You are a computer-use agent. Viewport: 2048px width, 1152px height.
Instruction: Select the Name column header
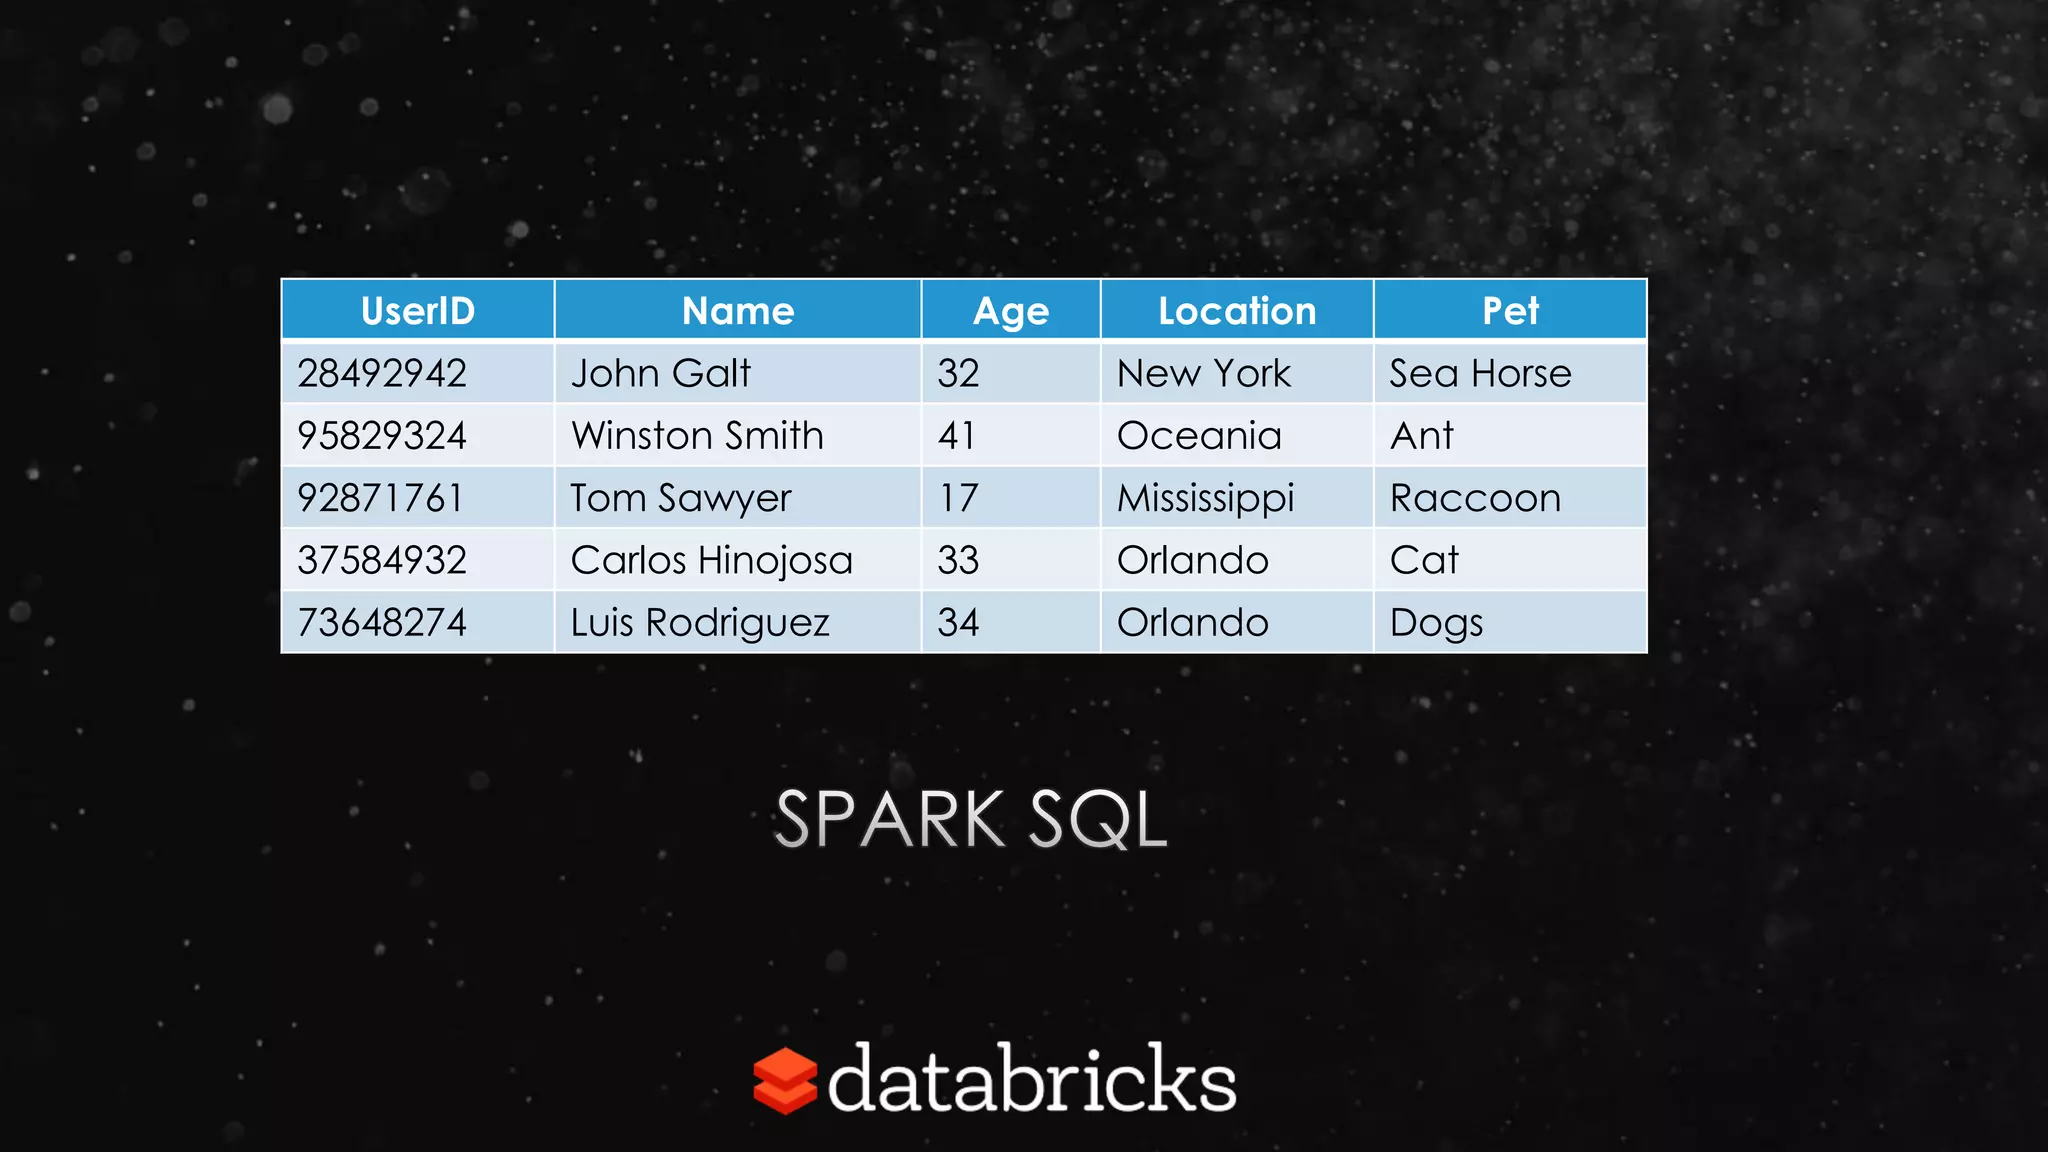click(738, 311)
